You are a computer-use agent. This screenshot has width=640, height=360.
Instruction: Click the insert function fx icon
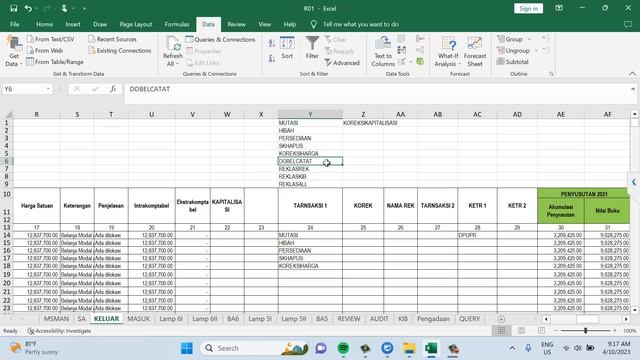click(x=113, y=89)
